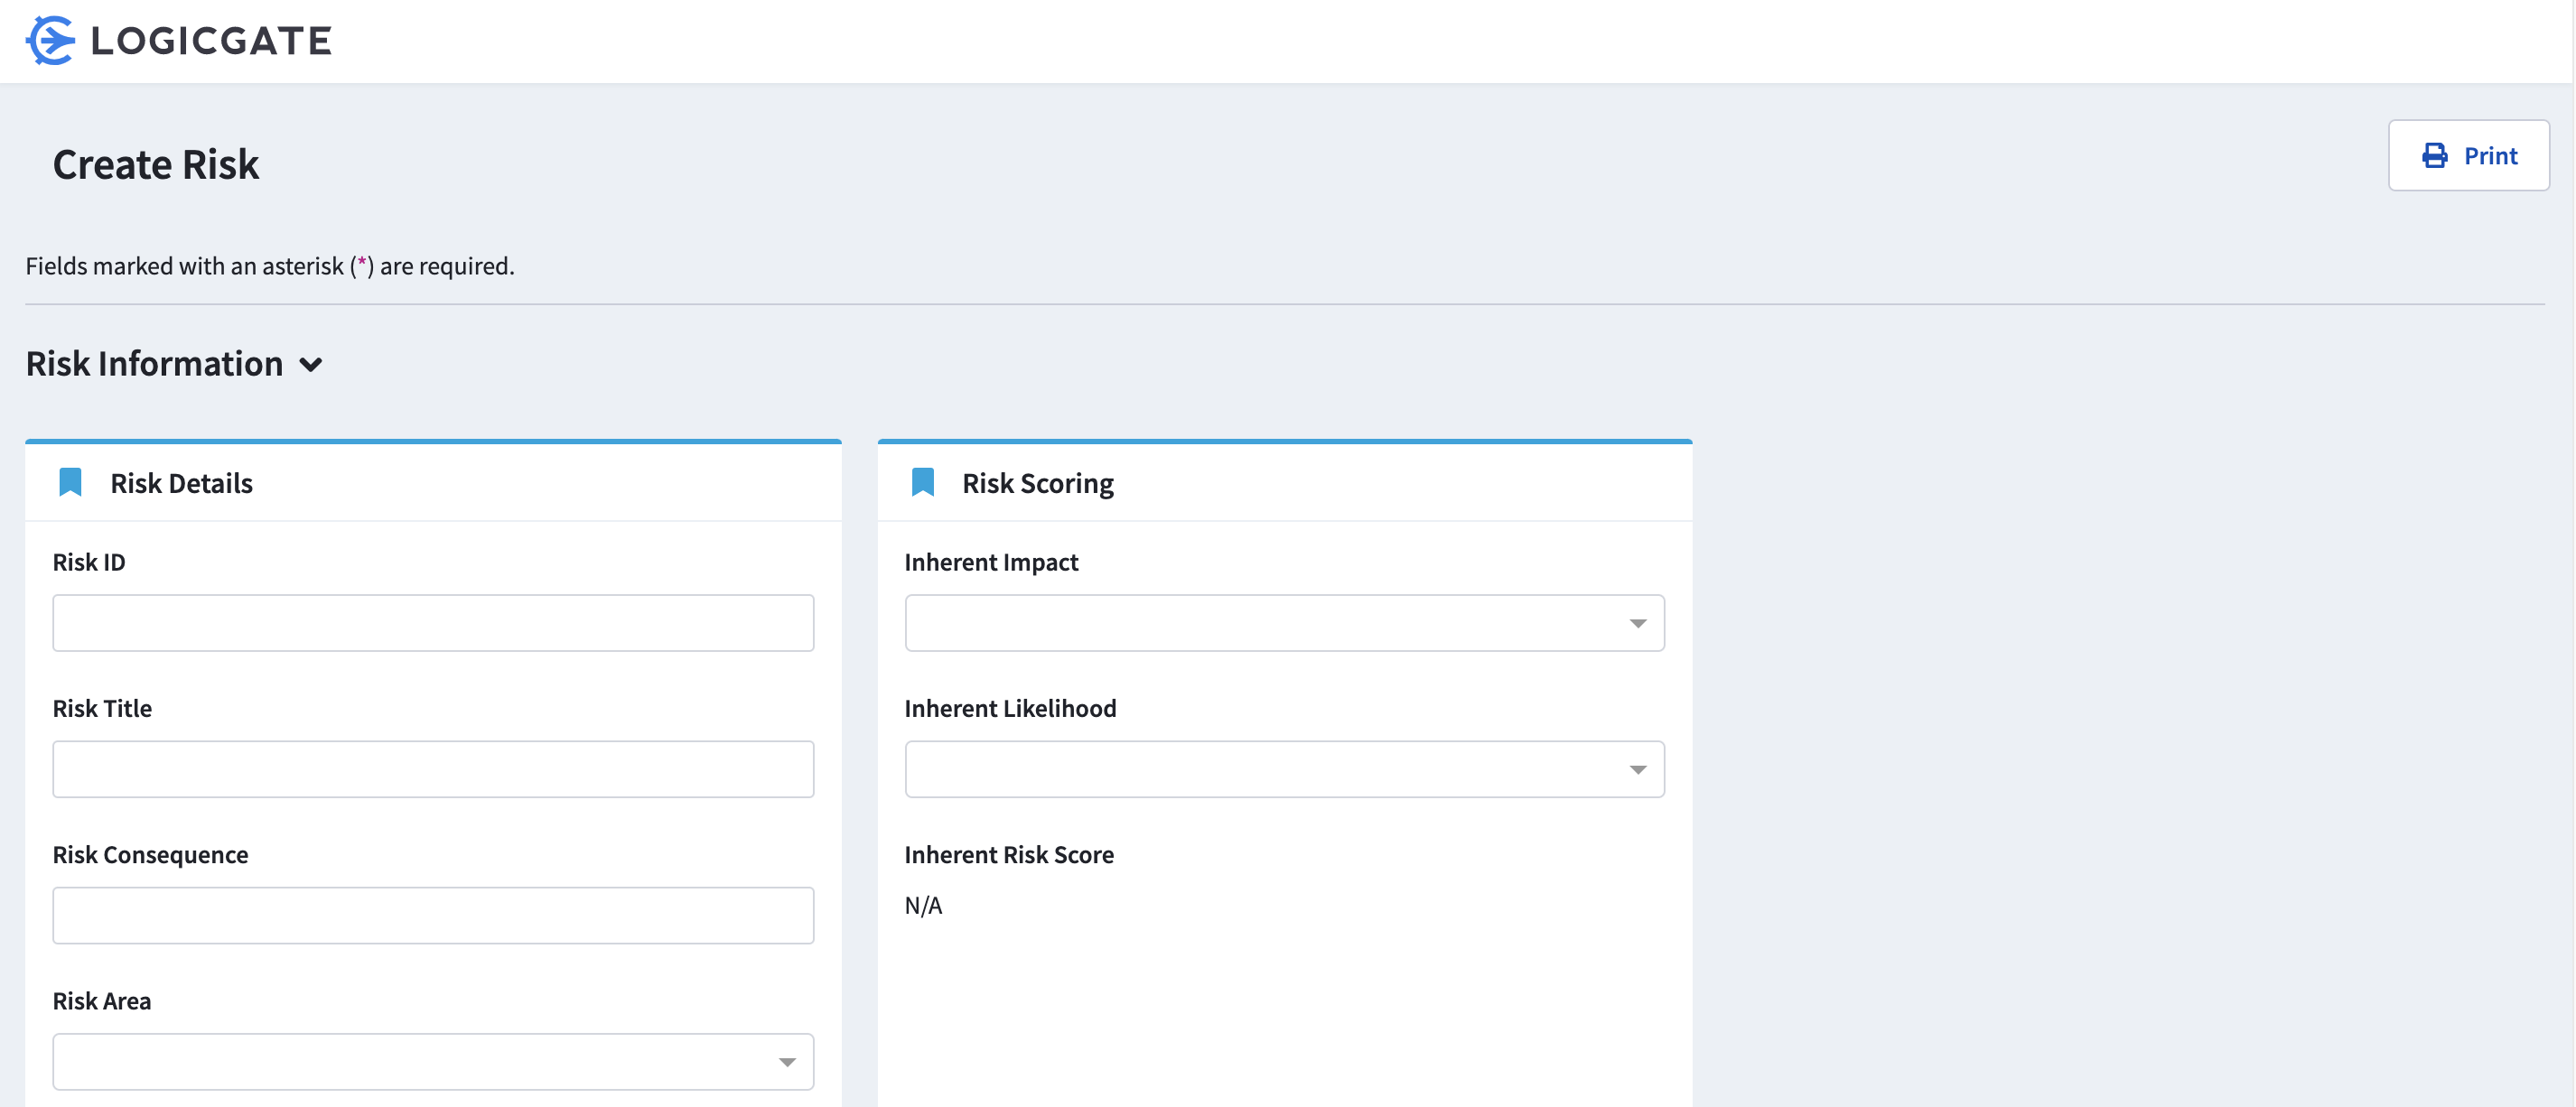Open the Risk Area dropdown
Screen dimensions: 2576x1107
[433, 1062]
